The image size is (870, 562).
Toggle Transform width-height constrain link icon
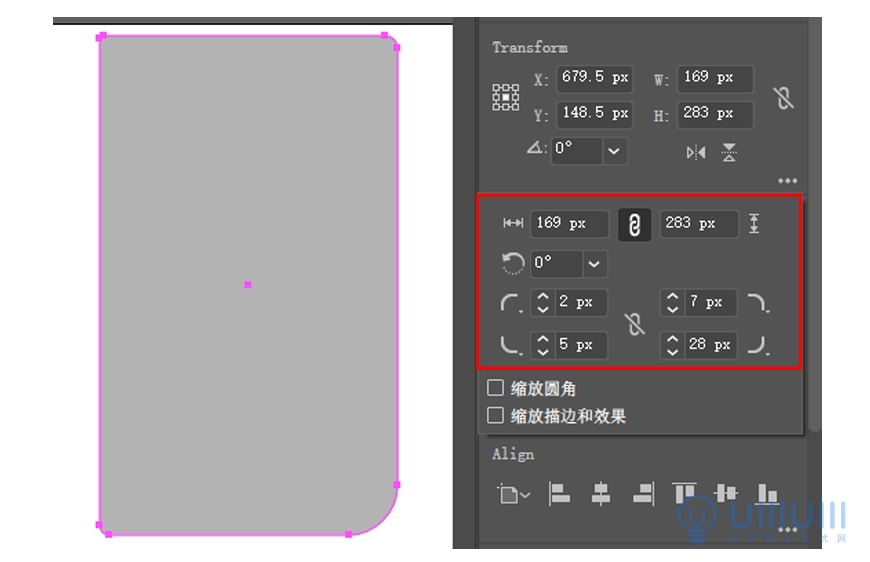click(783, 98)
